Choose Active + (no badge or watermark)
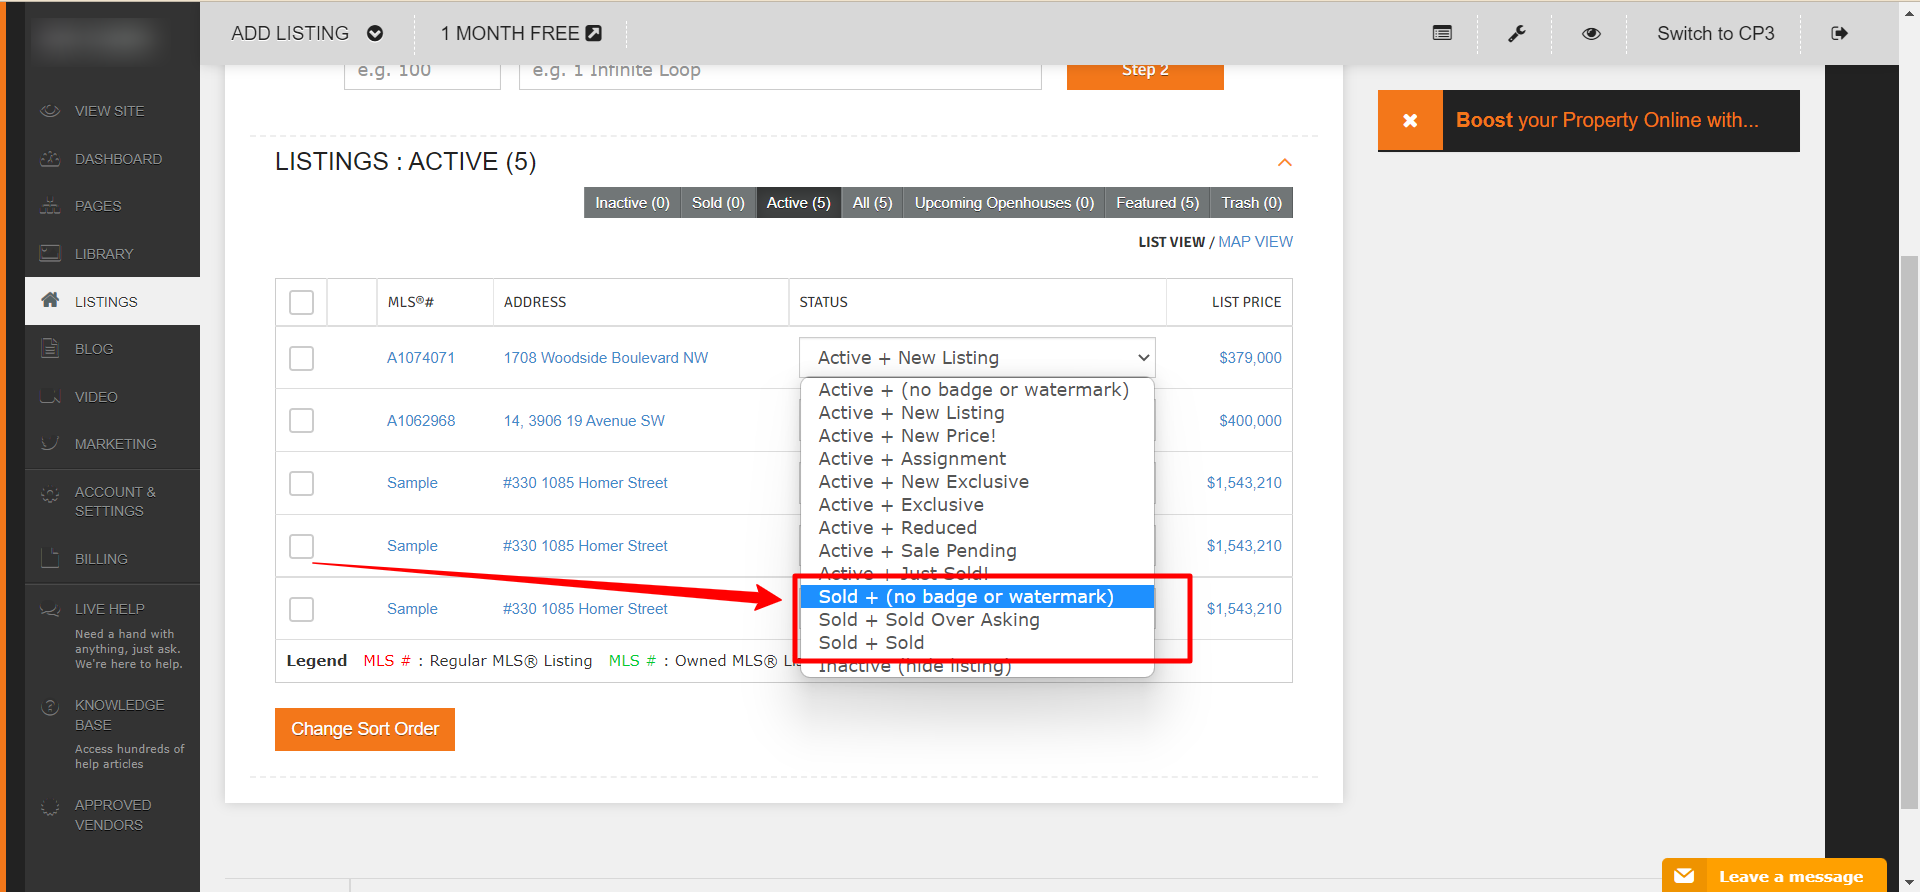 pyautogui.click(x=977, y=390)
